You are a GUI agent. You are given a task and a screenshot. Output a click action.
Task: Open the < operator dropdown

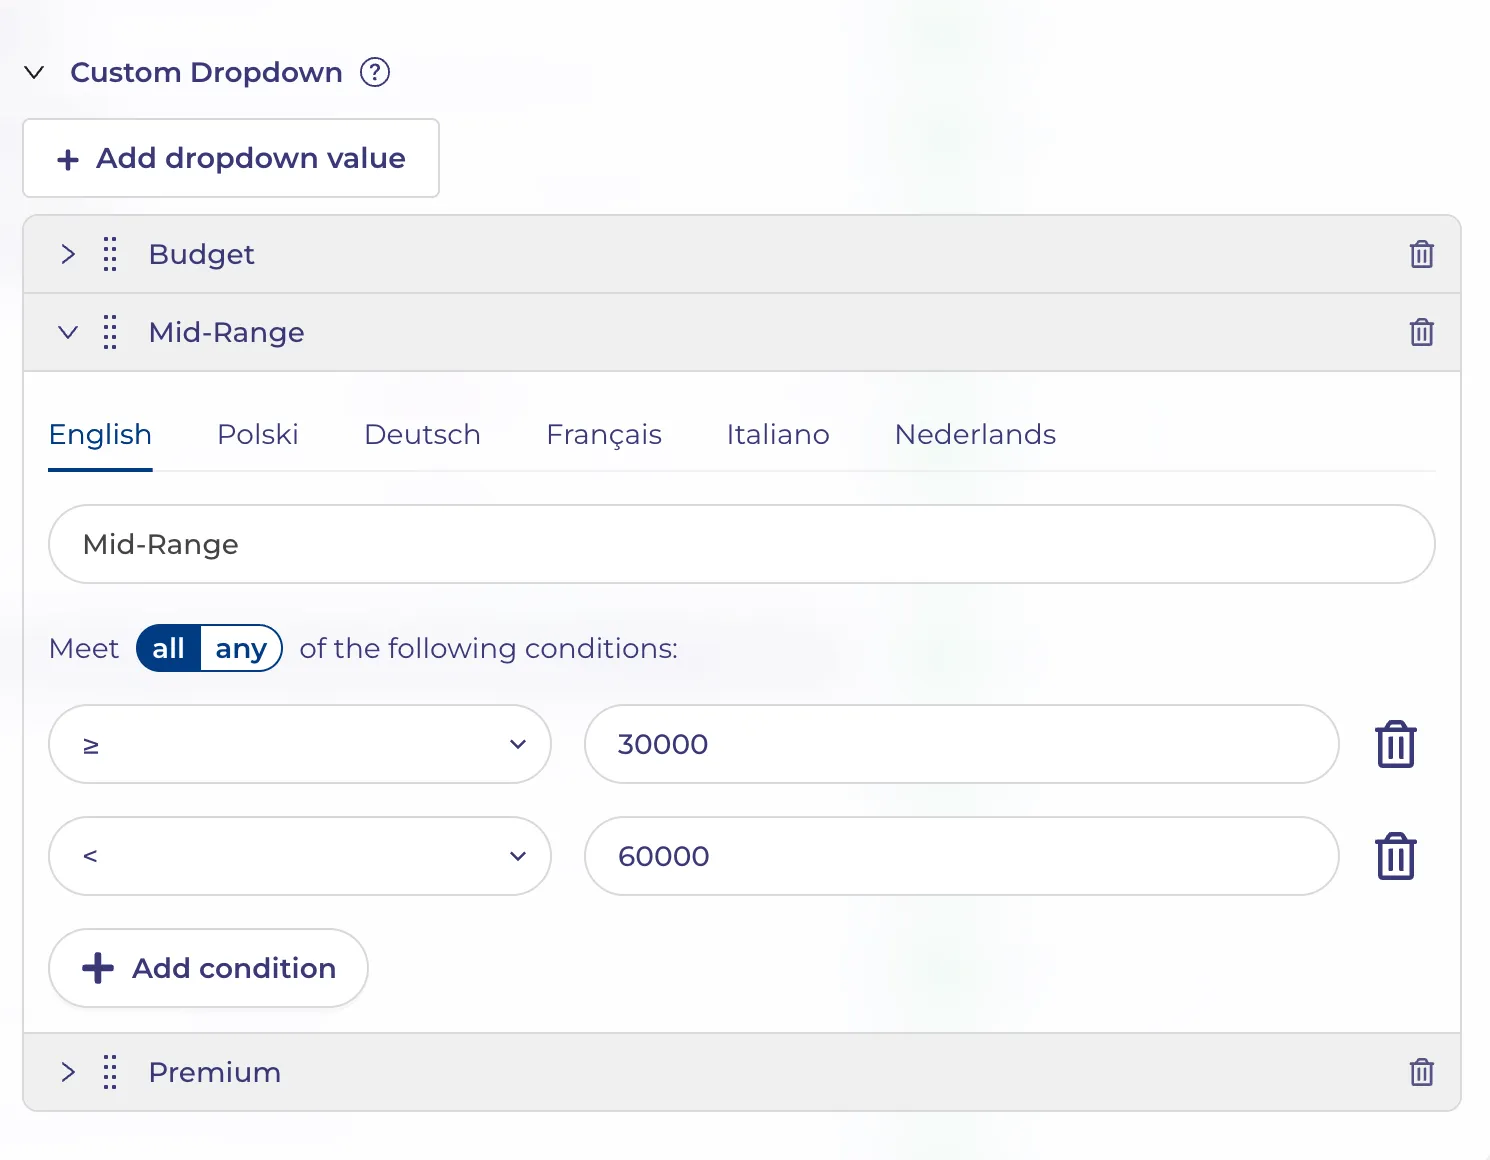click(300, 856)
